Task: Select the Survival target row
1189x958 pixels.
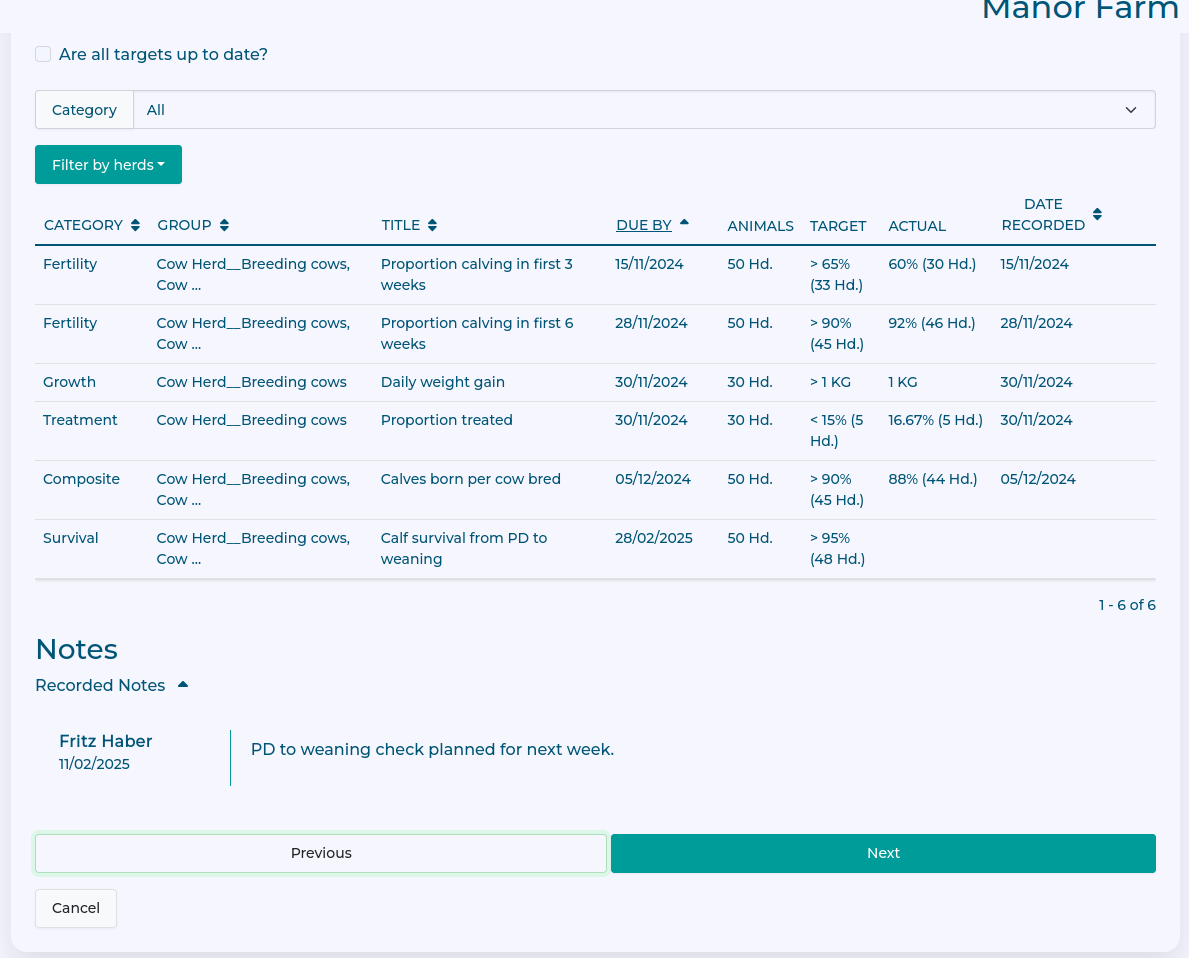Action: (x=71, y=538)
